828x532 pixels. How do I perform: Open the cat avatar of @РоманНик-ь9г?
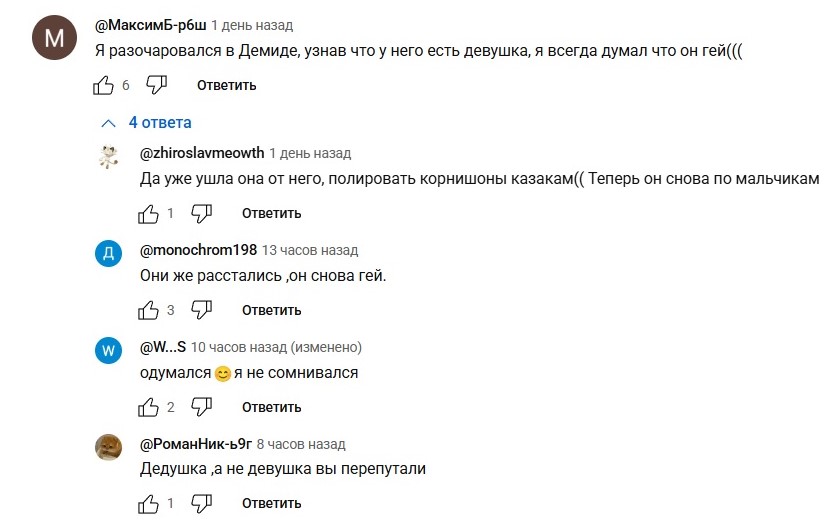click(x=108, y=447)
